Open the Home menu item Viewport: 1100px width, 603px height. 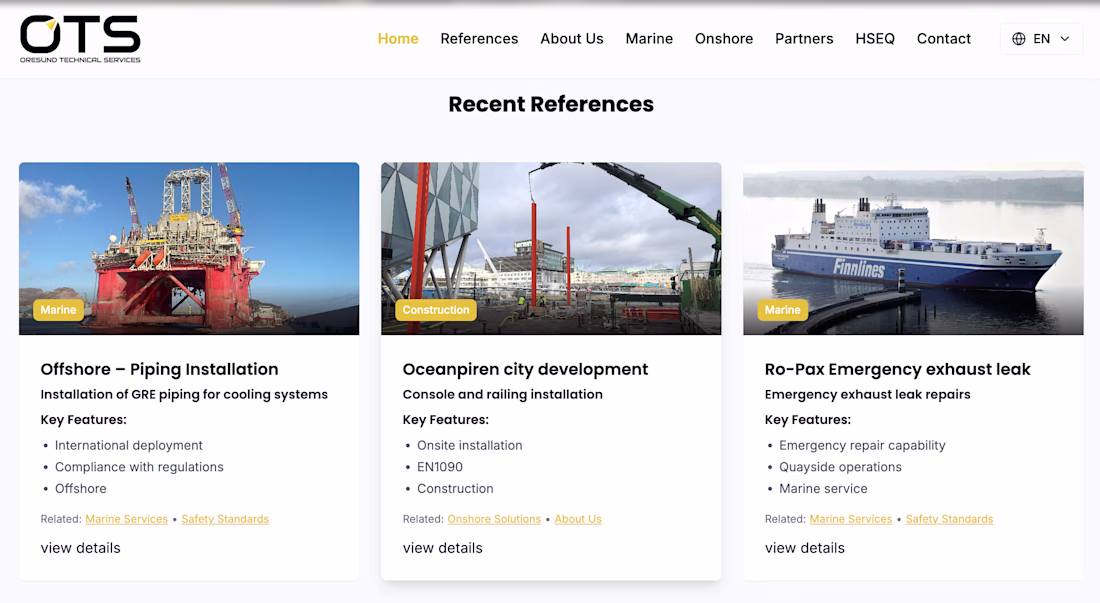click(x=398, y=39)
